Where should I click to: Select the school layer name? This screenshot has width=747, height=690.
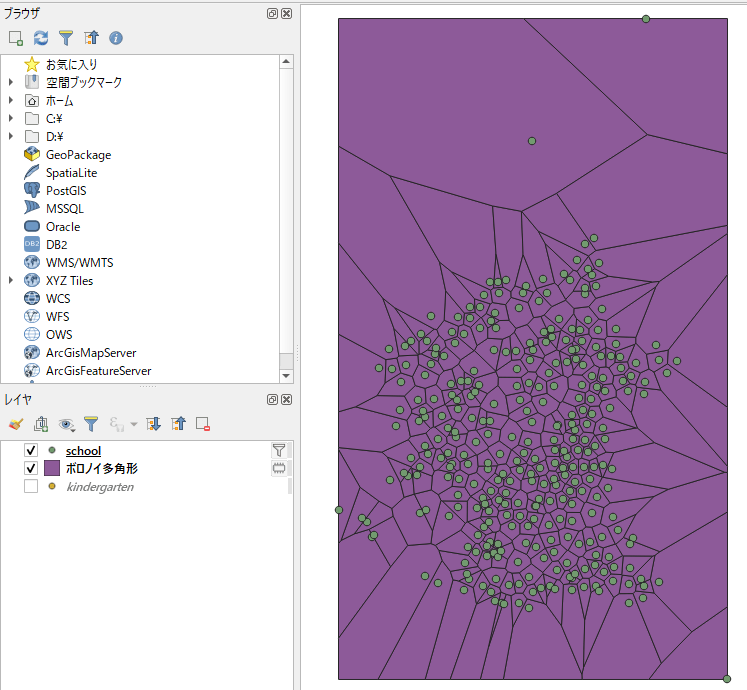coord(83,450)
